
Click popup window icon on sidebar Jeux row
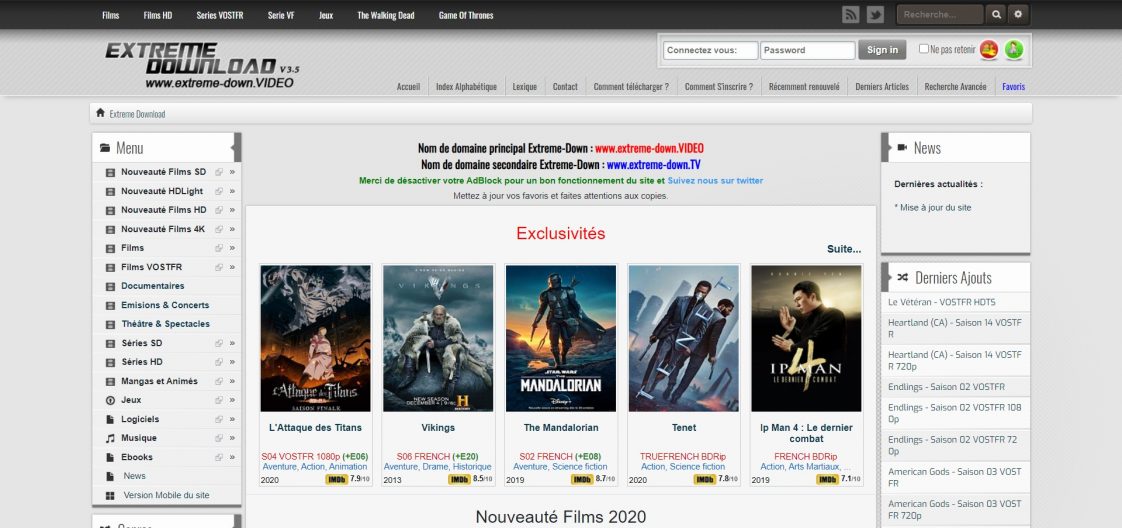pos(219,400)
